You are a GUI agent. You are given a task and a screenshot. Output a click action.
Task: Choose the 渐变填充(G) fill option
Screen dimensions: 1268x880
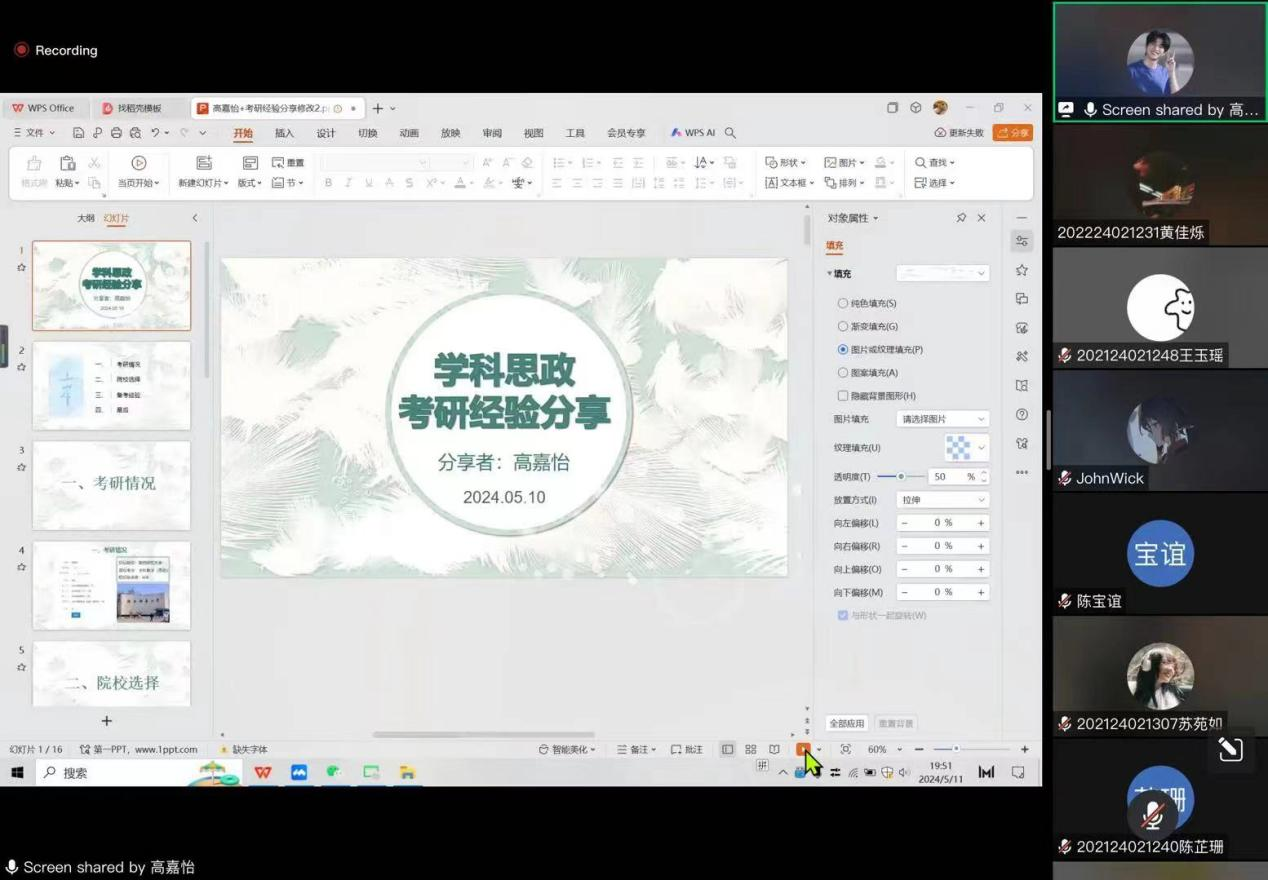pyautogui.click(x=843, y=326)
